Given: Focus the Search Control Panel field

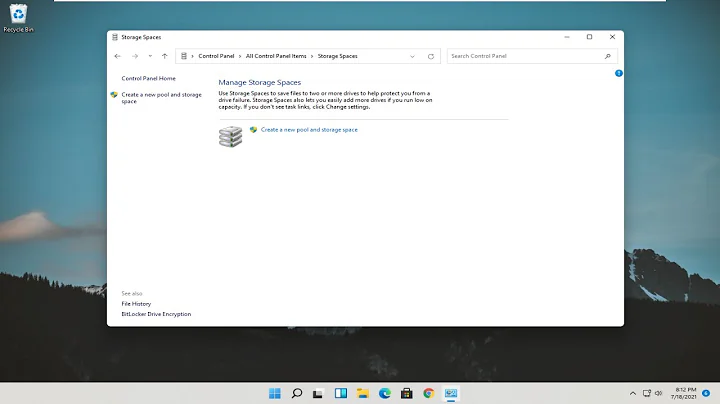Looking at the screenshot, I should click(x=532, y=56).
